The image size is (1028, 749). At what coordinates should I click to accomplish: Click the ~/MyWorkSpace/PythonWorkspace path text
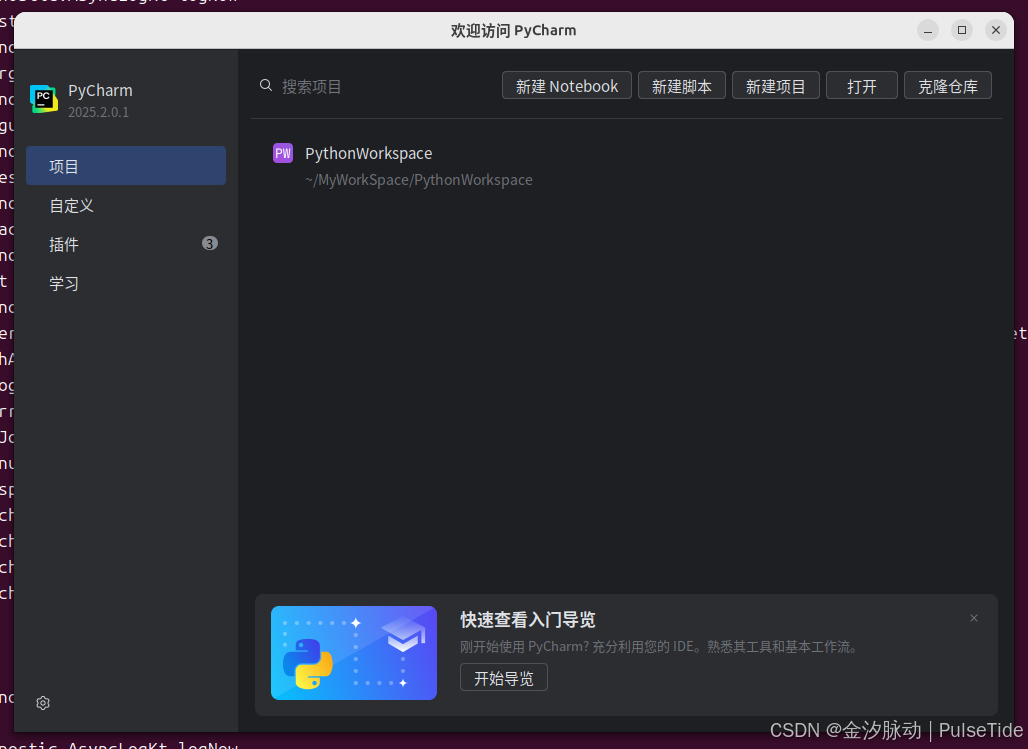(418, 180)
